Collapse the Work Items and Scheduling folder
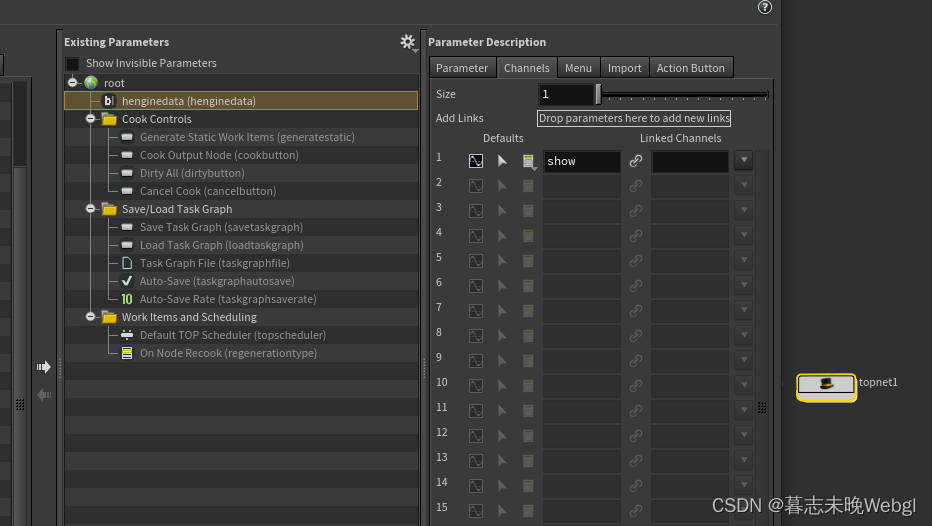The image size is (932, 526). click(x=90, y=317)
